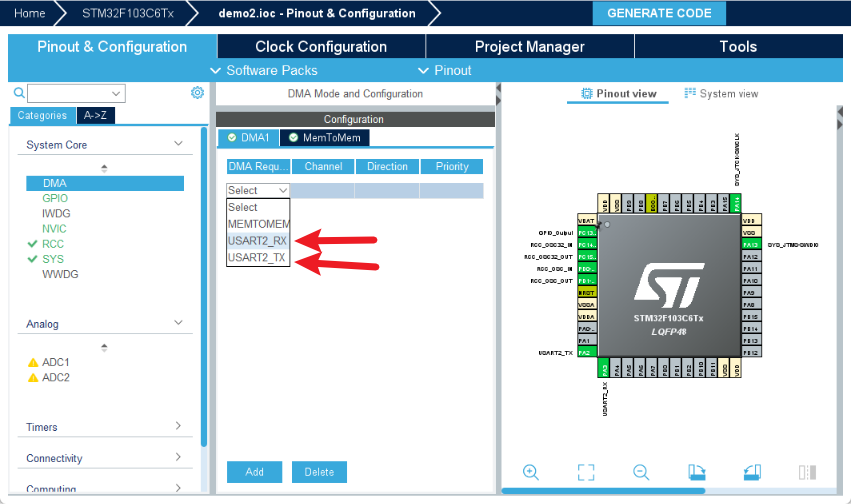Click the PA10 pin on chip
Viewport: 851px width, 504px height.
752,280
